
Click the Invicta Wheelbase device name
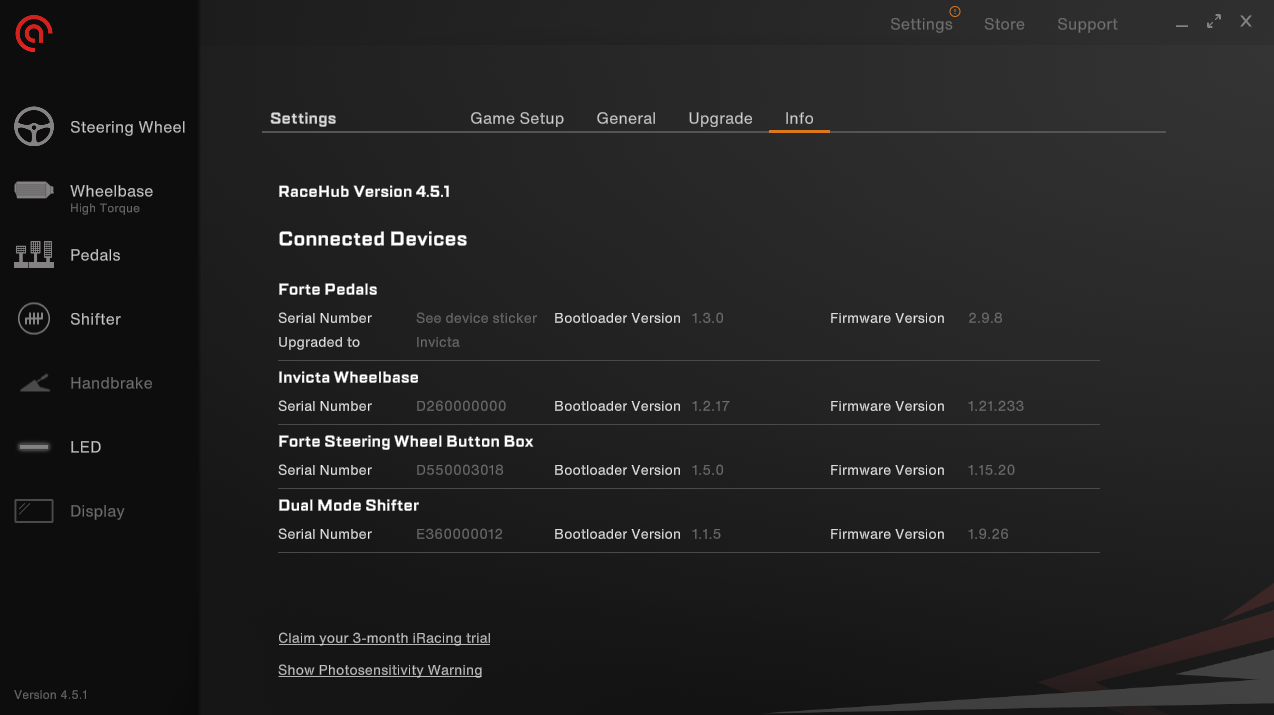pyautogui.click(x=348, y=377)
